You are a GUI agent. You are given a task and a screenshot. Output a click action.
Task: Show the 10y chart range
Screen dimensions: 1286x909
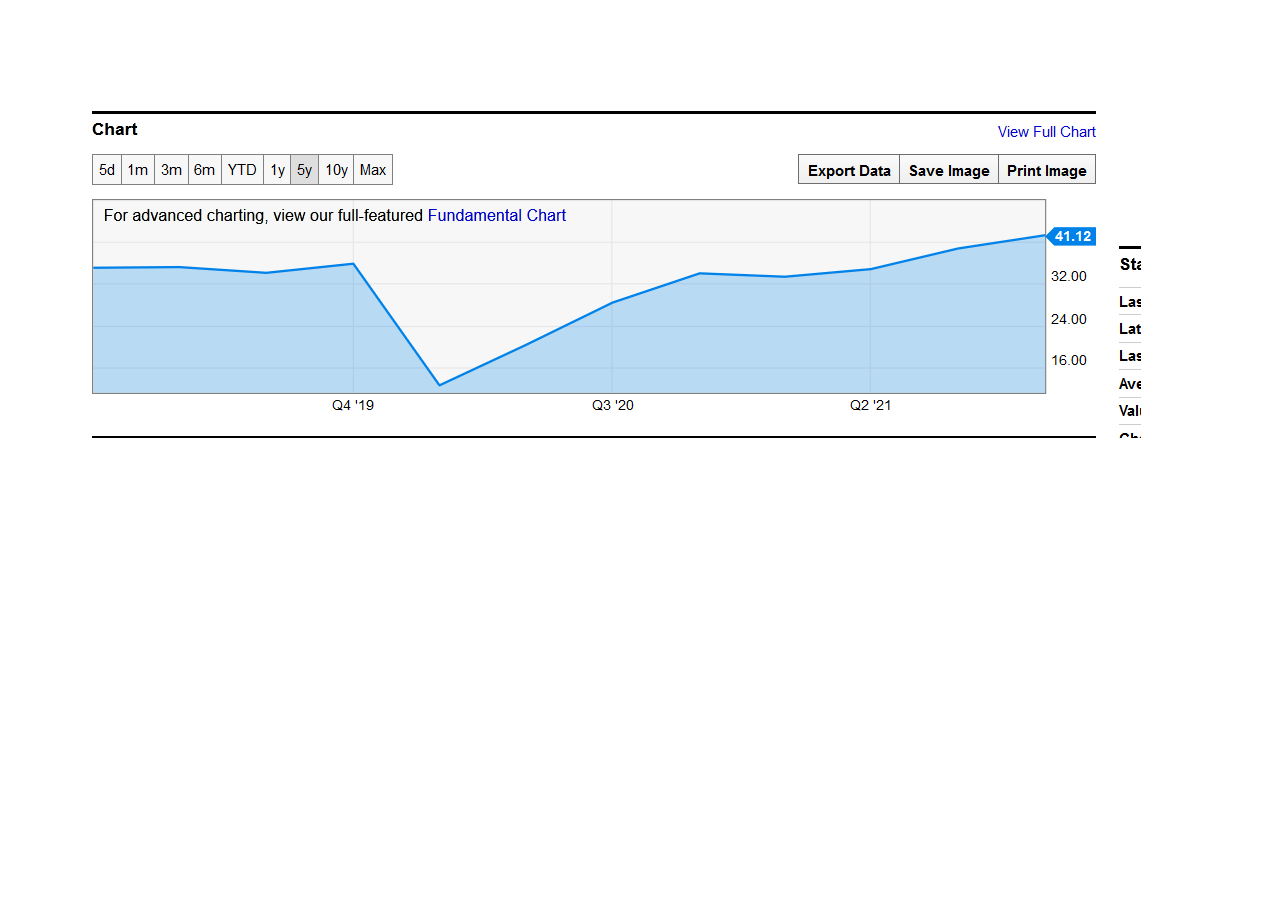[336, 170]
